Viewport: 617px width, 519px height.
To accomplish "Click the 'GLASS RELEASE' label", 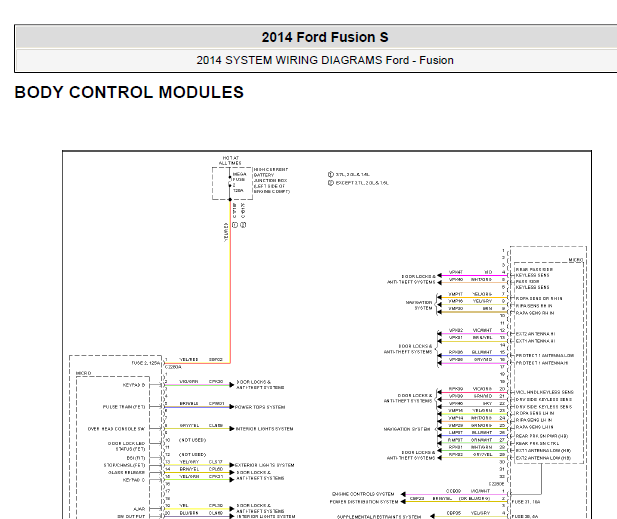I will click(x=127, y=472).
